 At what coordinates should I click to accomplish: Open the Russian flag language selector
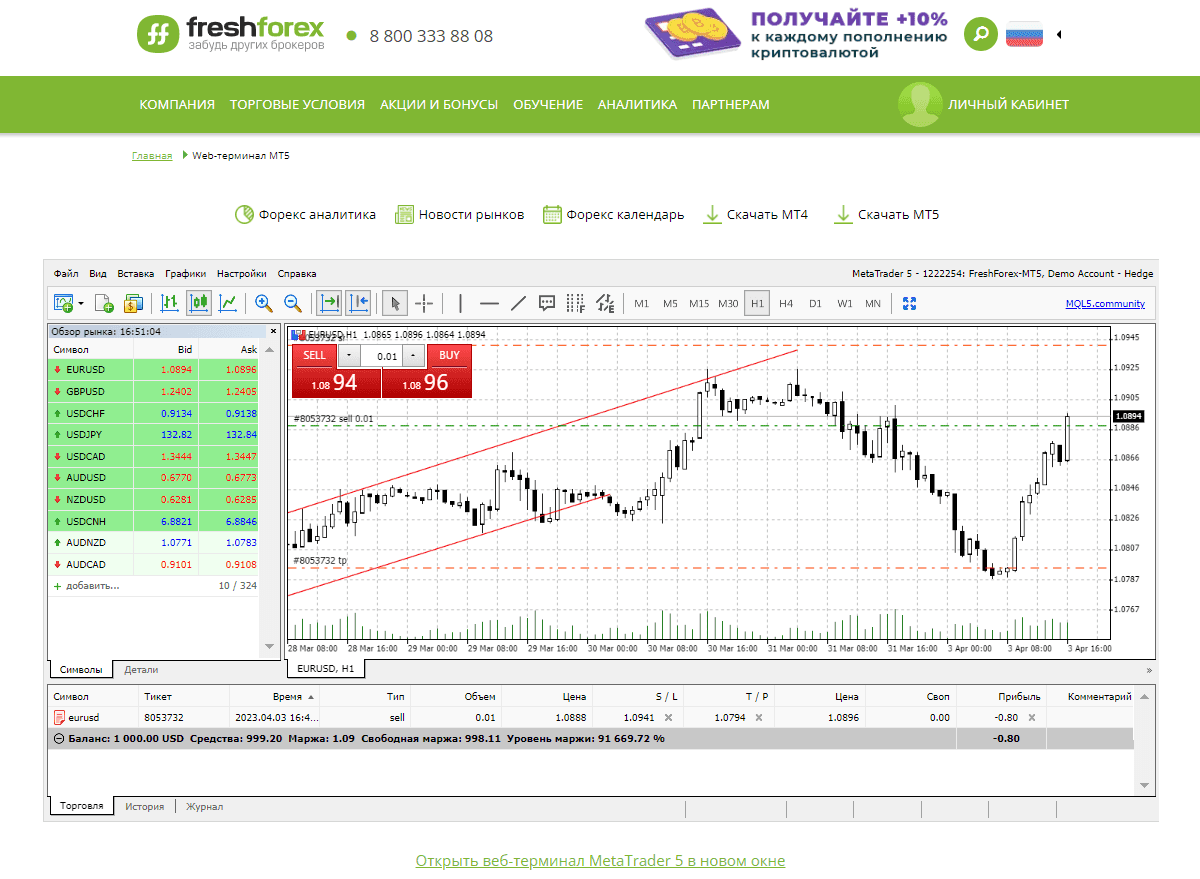click(x=1024, y=34)
